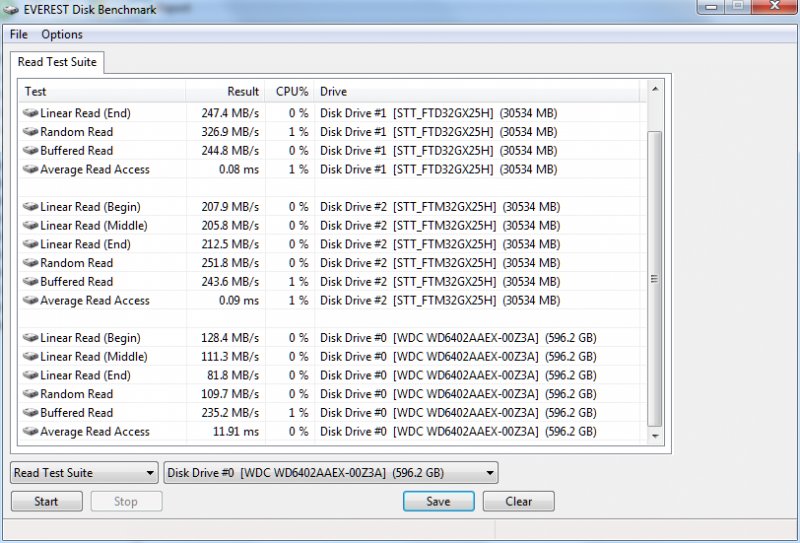Click disk icon beside 109.7 MB/s Random Read
Image resolution: width=800 pixels, height=543 pixels.
[x=31, y=393]
